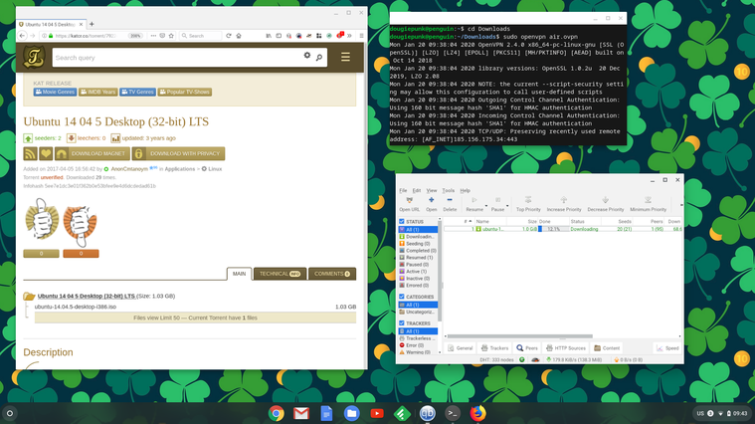Click the TV Genres button
This screenshot has height=424, width=755.
[138, 92]
